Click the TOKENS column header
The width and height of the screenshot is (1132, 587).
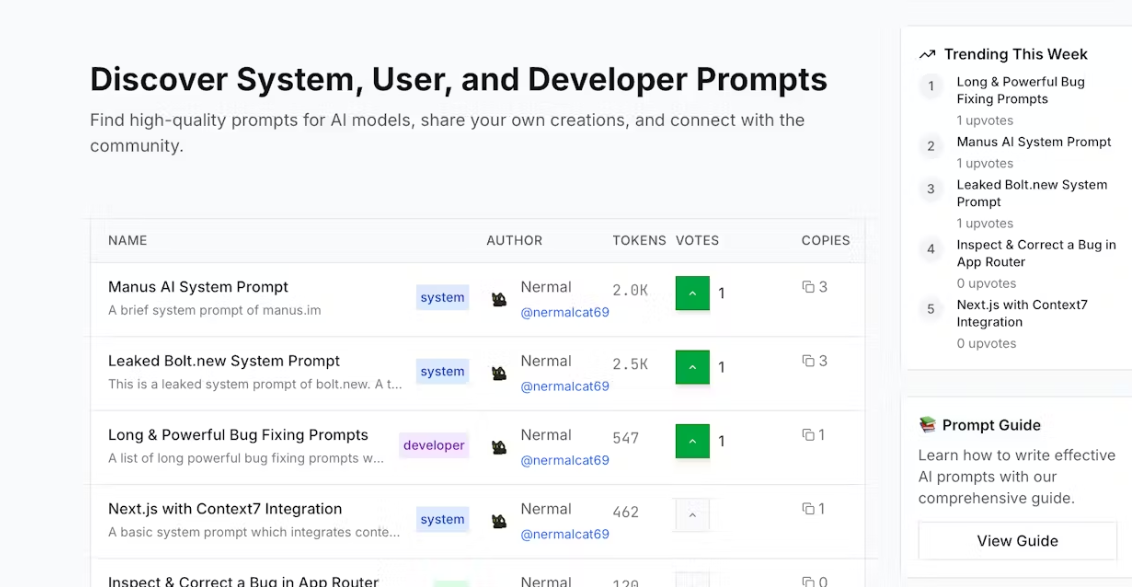[639, 240]
